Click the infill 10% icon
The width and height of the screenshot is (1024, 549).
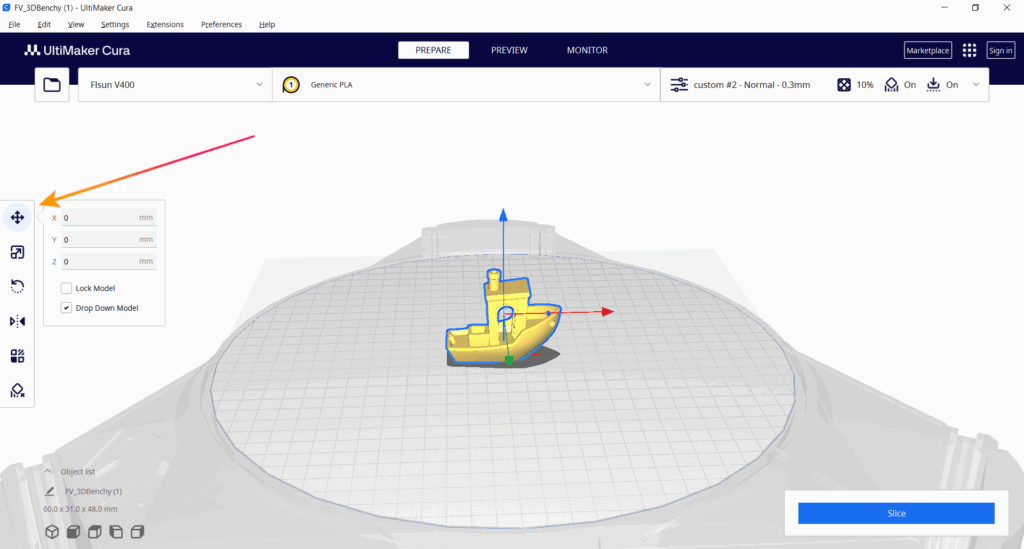click(844, 85)
